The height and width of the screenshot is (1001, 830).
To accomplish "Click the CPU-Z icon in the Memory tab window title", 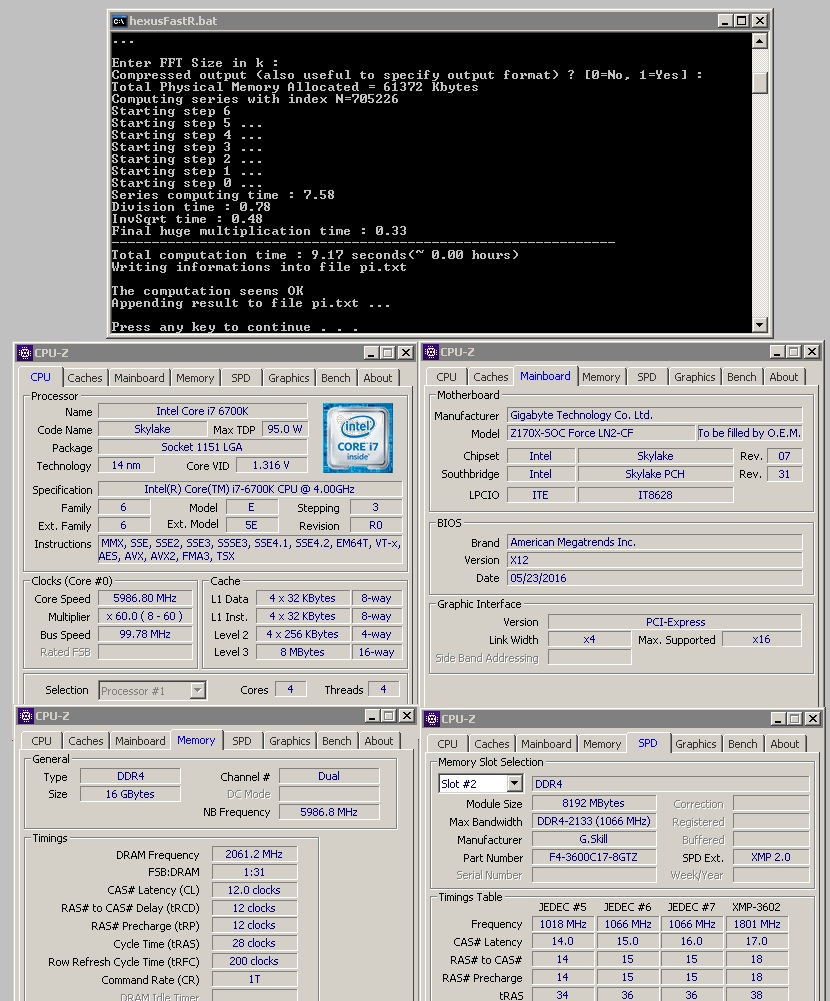I will 26,716.
